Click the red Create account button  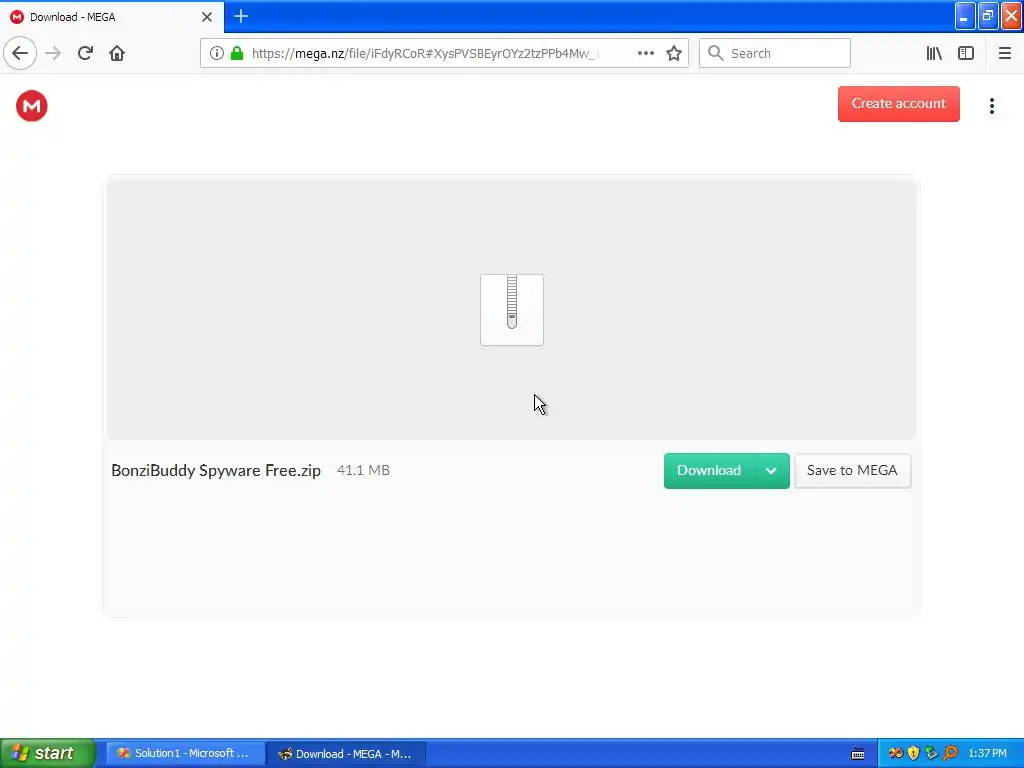(899, 104)
